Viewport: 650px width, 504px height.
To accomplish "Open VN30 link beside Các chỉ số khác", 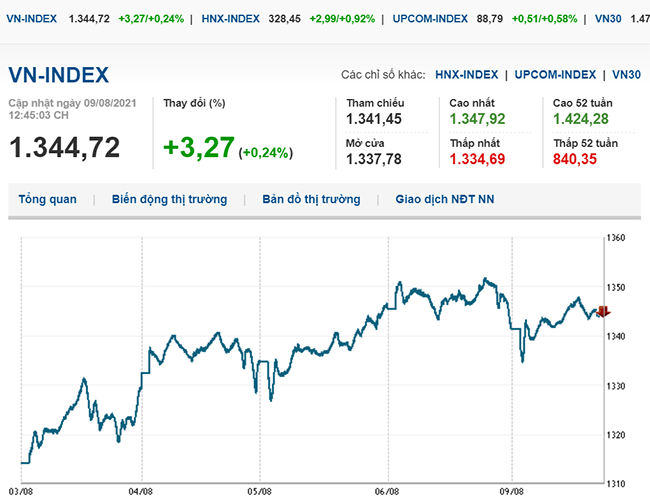I will 626,75.
